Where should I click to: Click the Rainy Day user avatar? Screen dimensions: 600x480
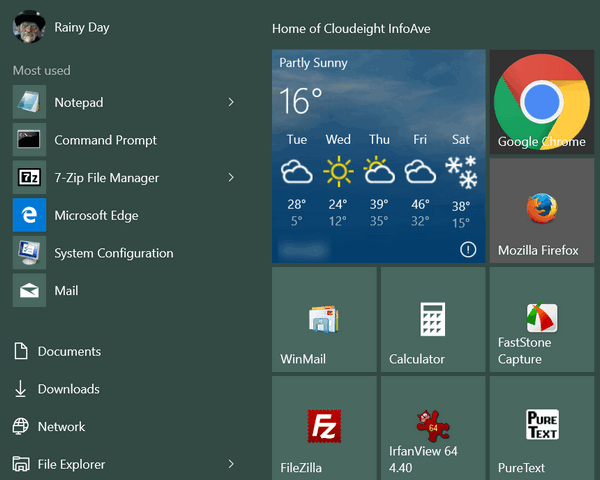point(29,27)
